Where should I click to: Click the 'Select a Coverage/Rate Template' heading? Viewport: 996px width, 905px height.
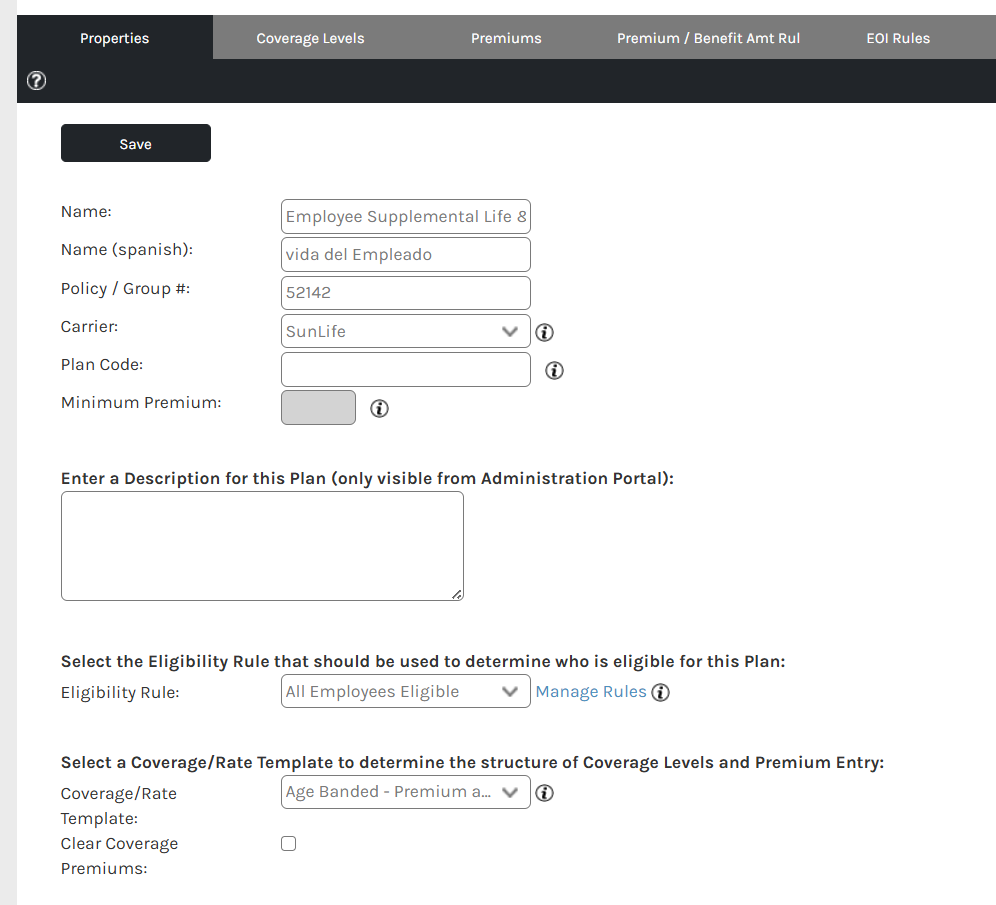tap(473, 762)
